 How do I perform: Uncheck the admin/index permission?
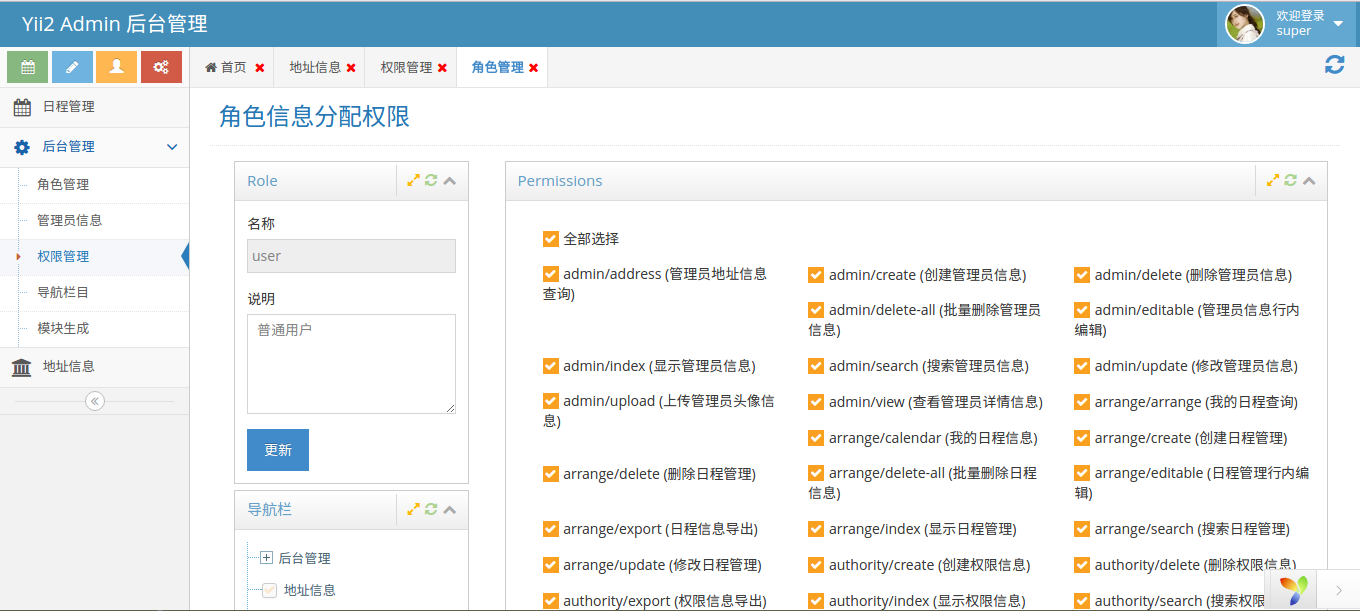(x=551, y=366)
